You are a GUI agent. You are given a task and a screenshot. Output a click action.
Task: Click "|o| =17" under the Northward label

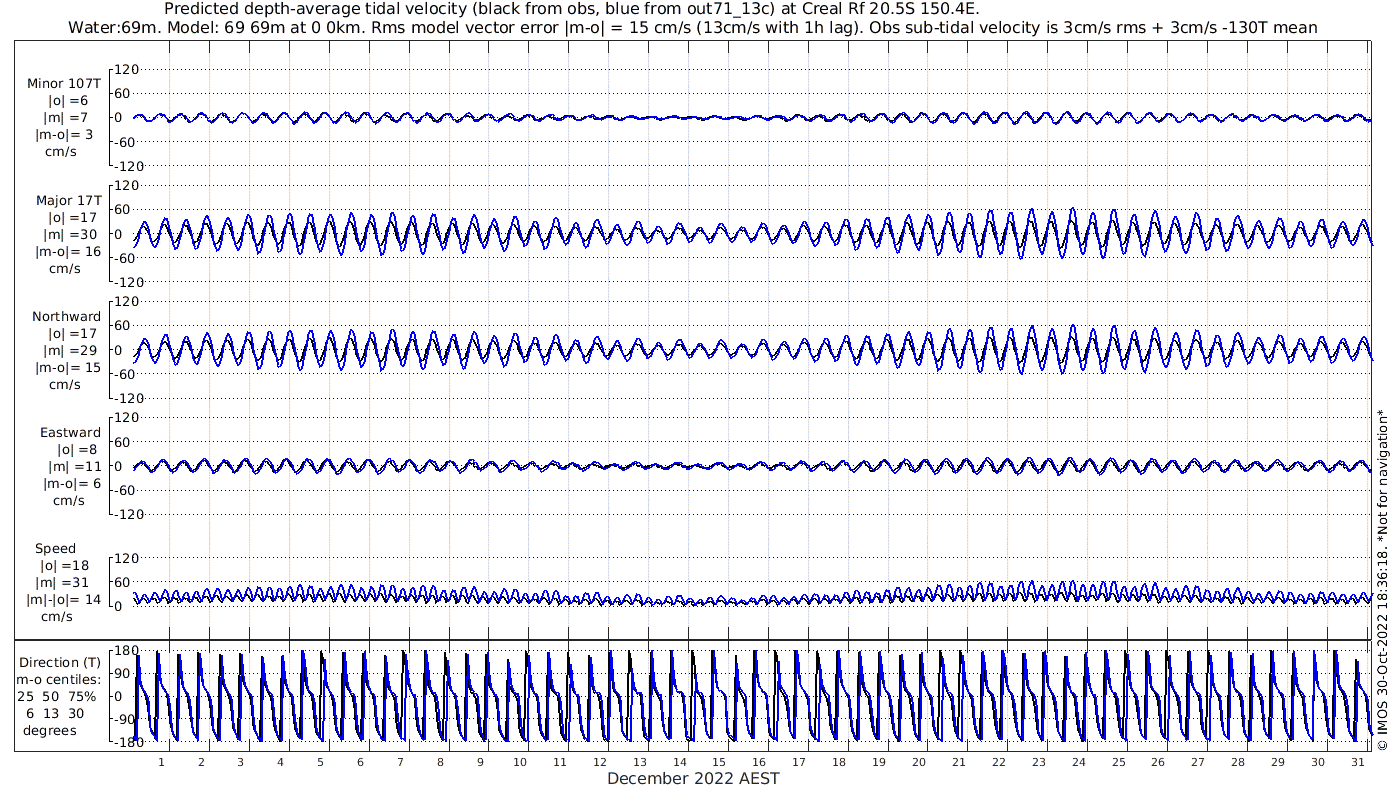71,334
